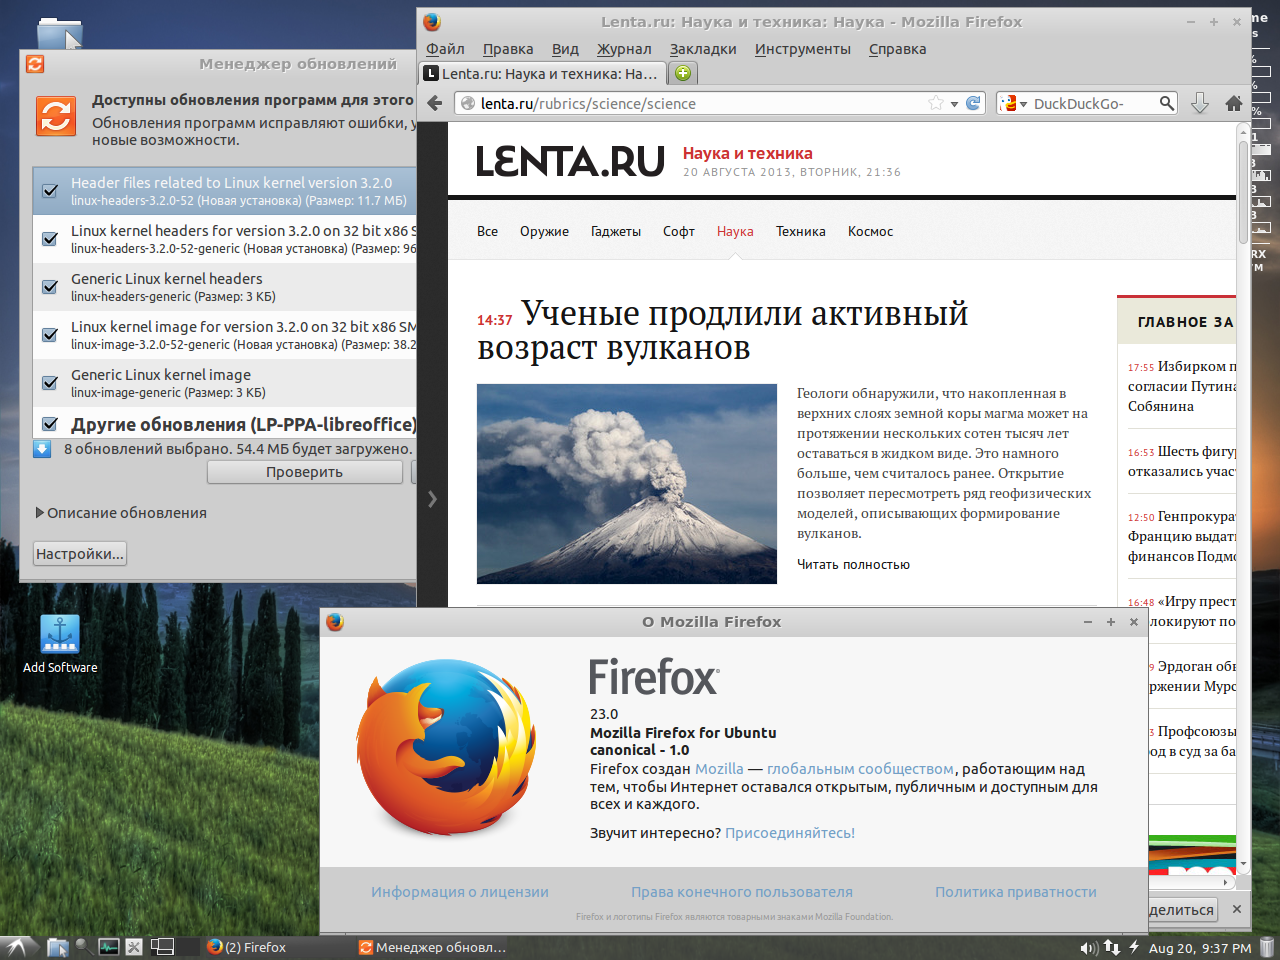
Task: Launch the file manager from the taskbar
Action: (57, 947)
